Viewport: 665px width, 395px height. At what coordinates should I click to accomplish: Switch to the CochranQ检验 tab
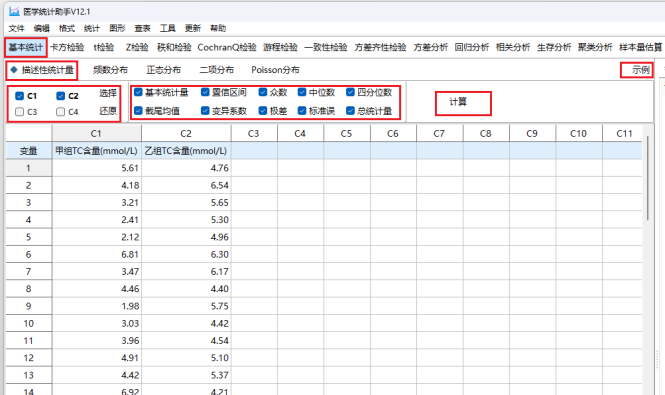pos(227,47)
